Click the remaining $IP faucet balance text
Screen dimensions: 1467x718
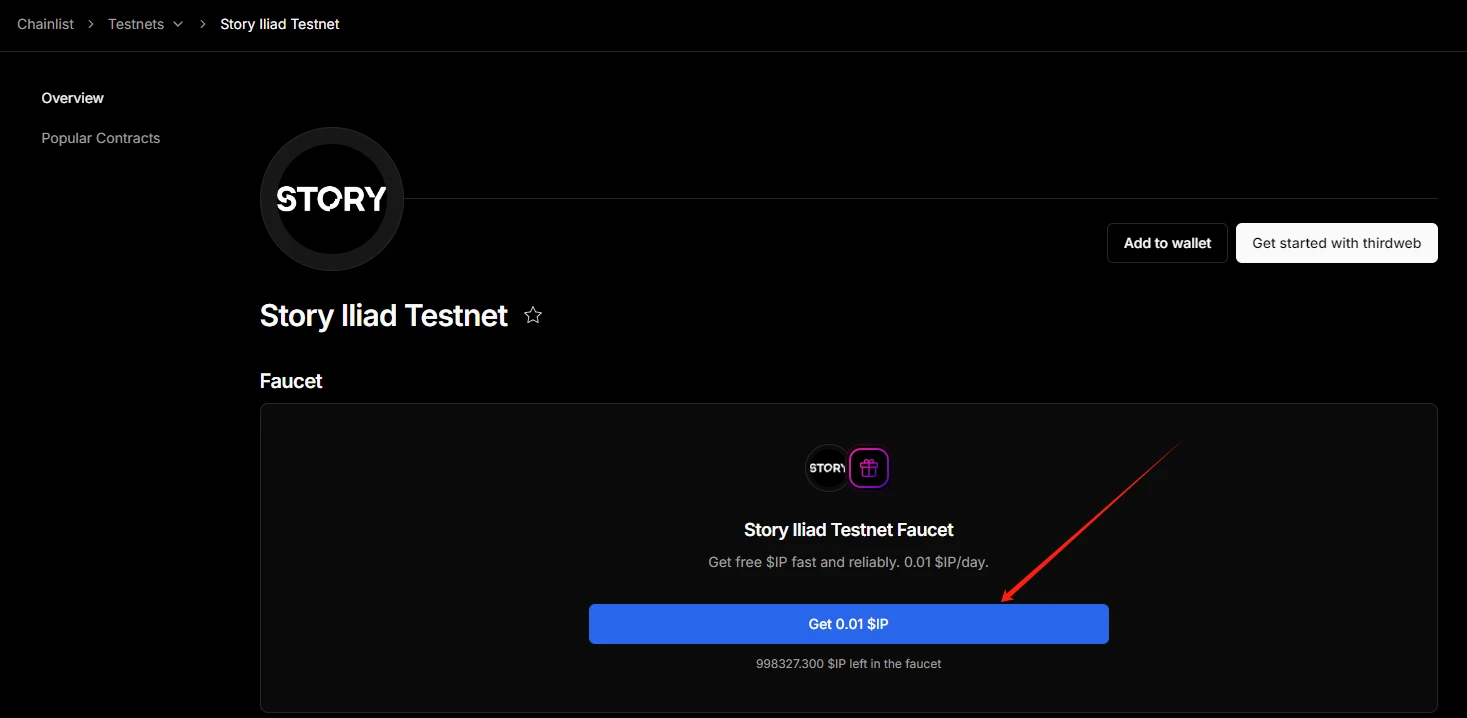pyautogui.click(x=848, y=664)
